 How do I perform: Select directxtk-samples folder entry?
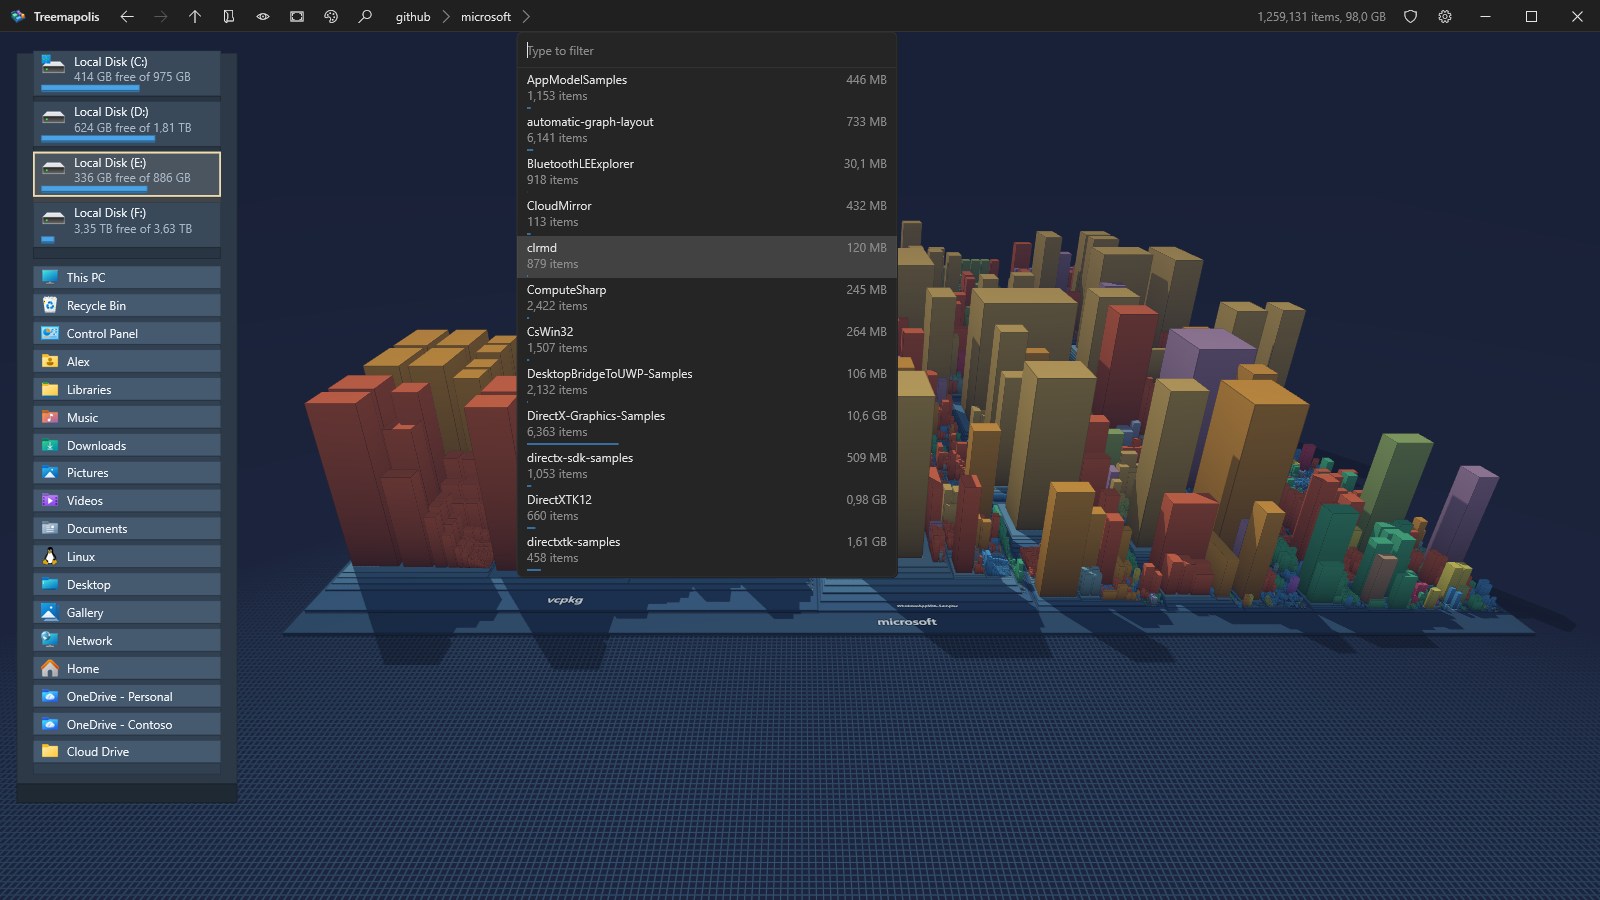pyautogui.click(x=706, y=550)
